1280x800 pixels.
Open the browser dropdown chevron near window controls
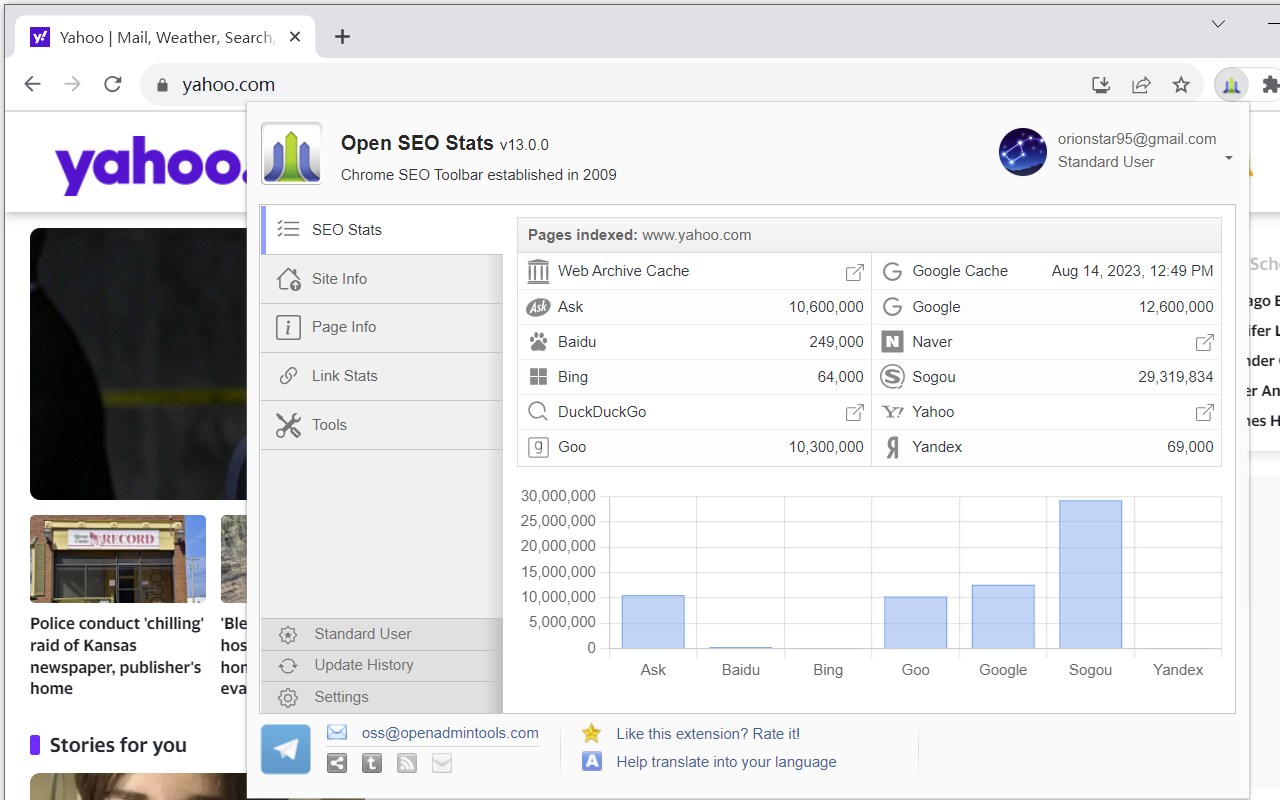tap(1218, 23)
